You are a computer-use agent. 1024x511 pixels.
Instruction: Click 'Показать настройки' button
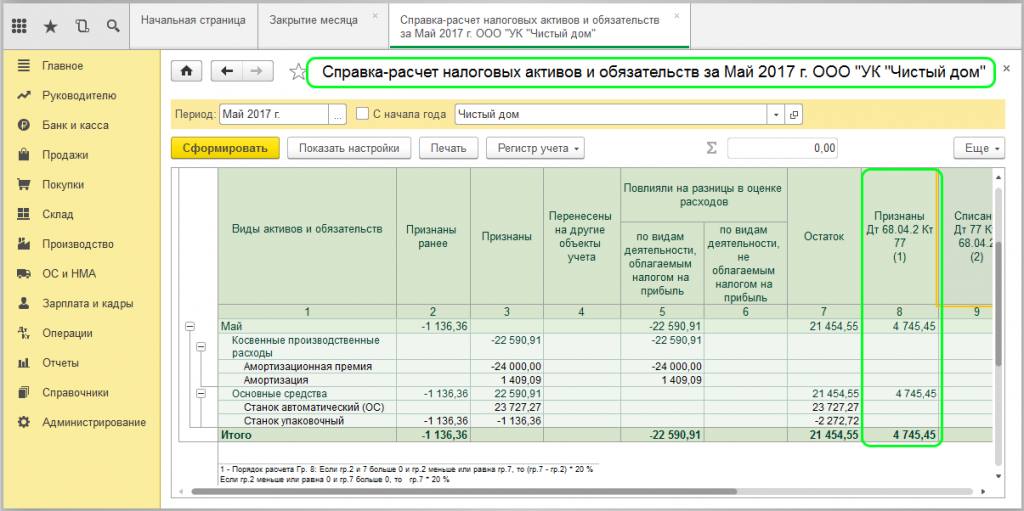point(349,148)
